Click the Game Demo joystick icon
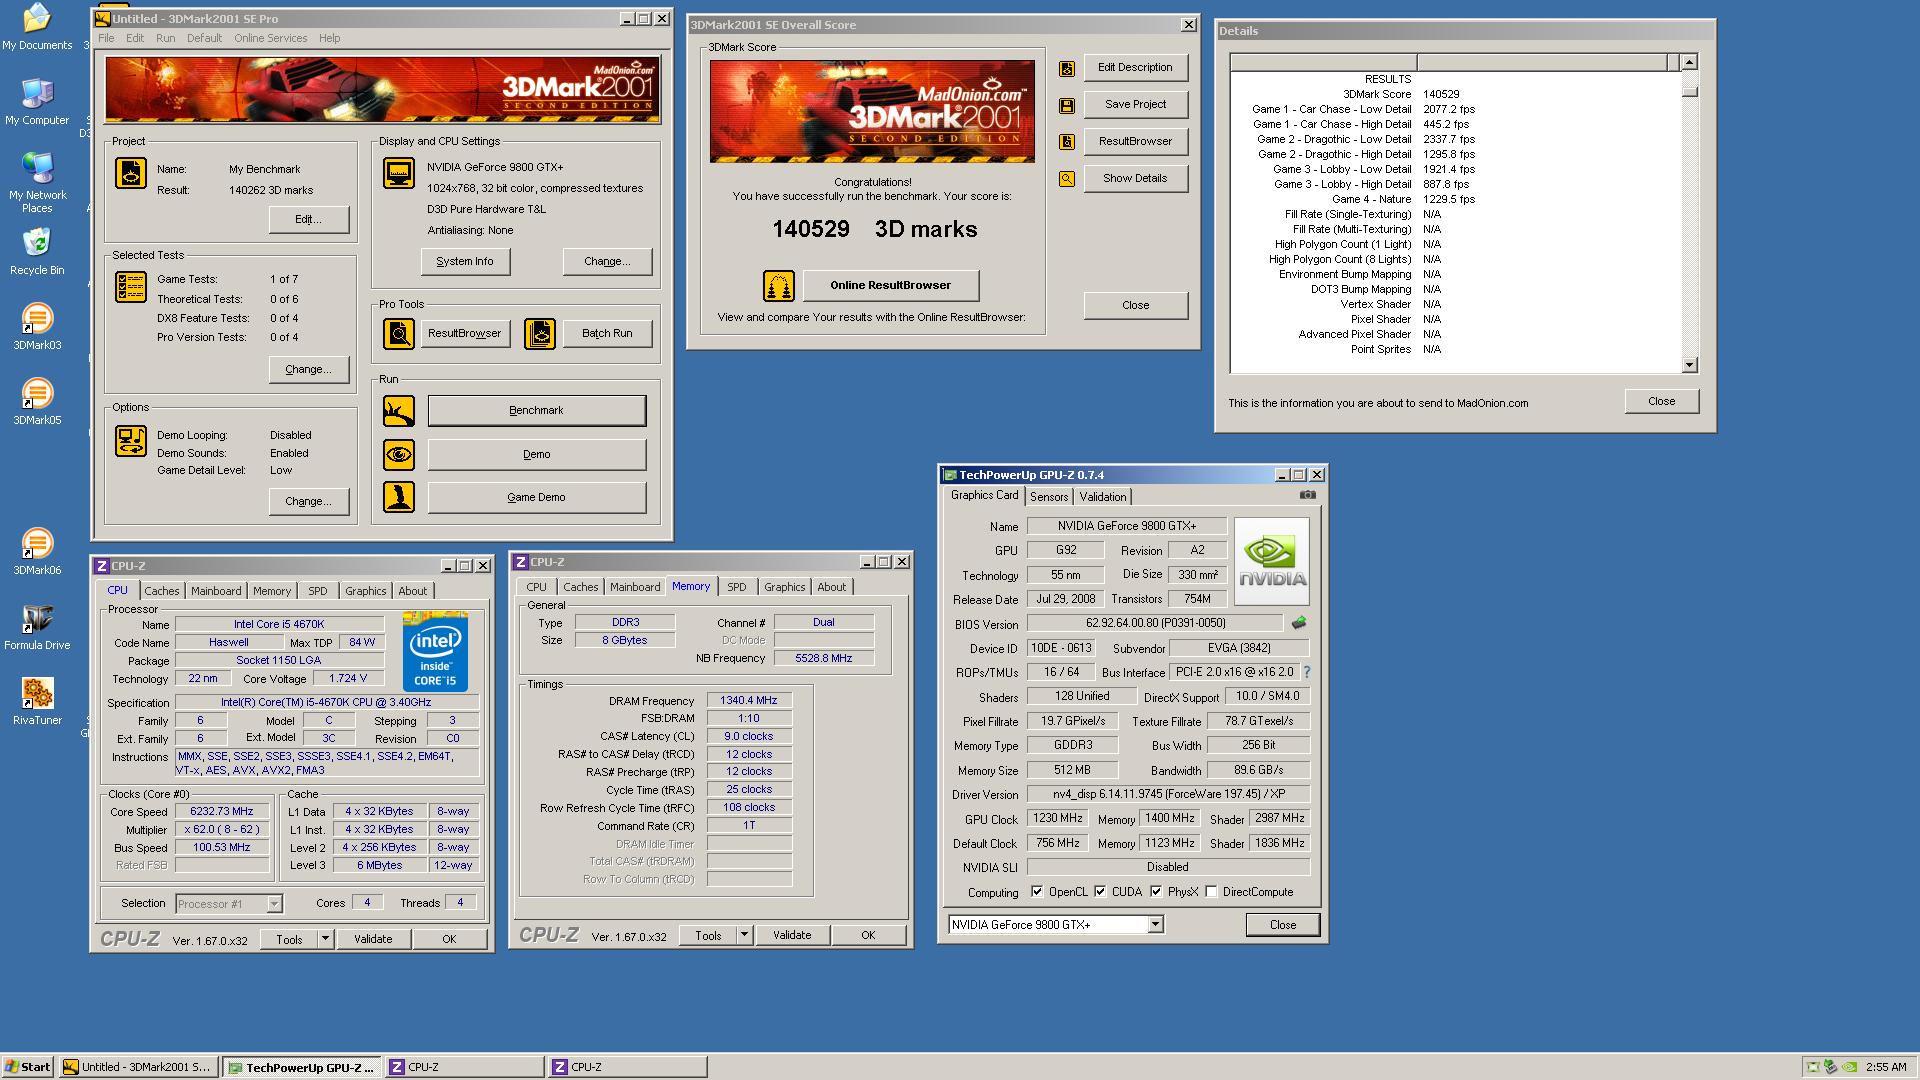1920x1080 pixels. [x=399, y=497]
